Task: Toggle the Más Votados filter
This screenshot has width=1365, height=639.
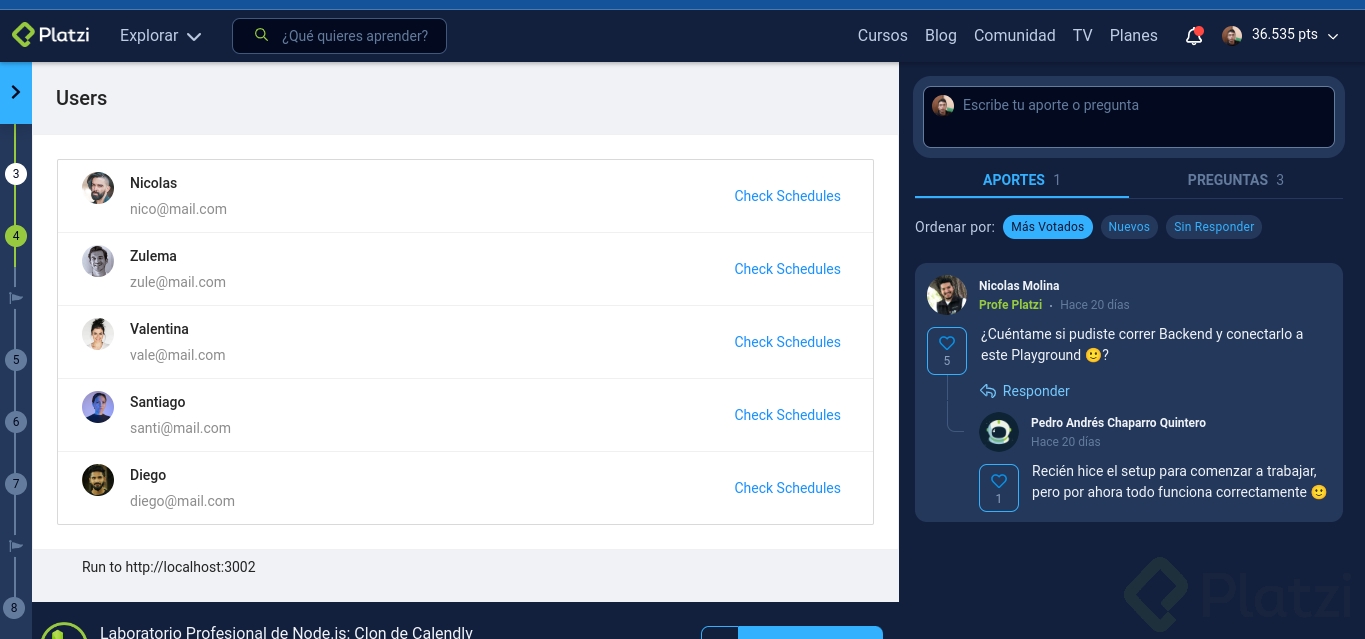Action: click(1047, 227)
